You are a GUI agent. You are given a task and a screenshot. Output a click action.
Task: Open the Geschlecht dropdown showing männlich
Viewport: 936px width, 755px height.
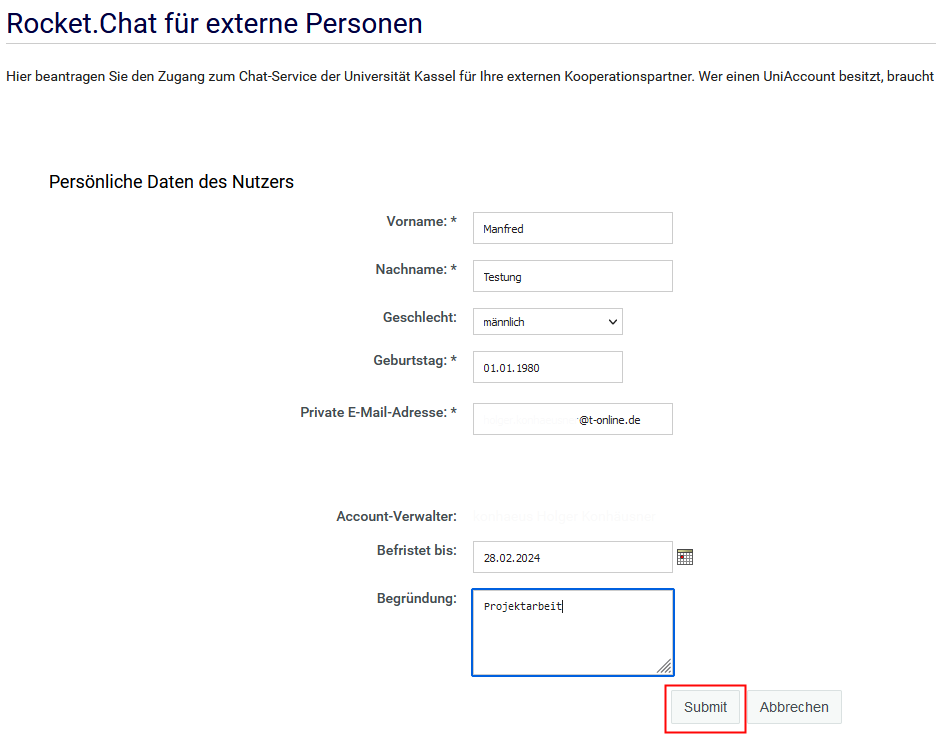pos(548,322)
